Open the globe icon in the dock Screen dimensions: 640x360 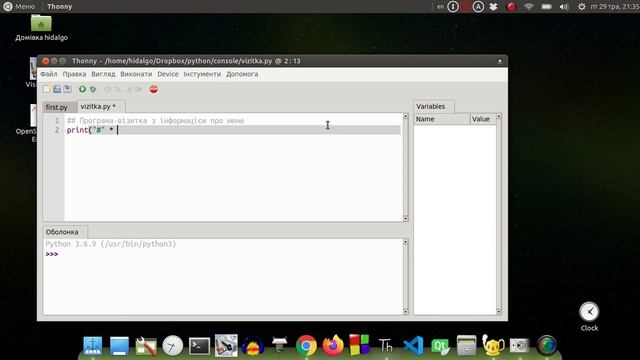(547, 346)
